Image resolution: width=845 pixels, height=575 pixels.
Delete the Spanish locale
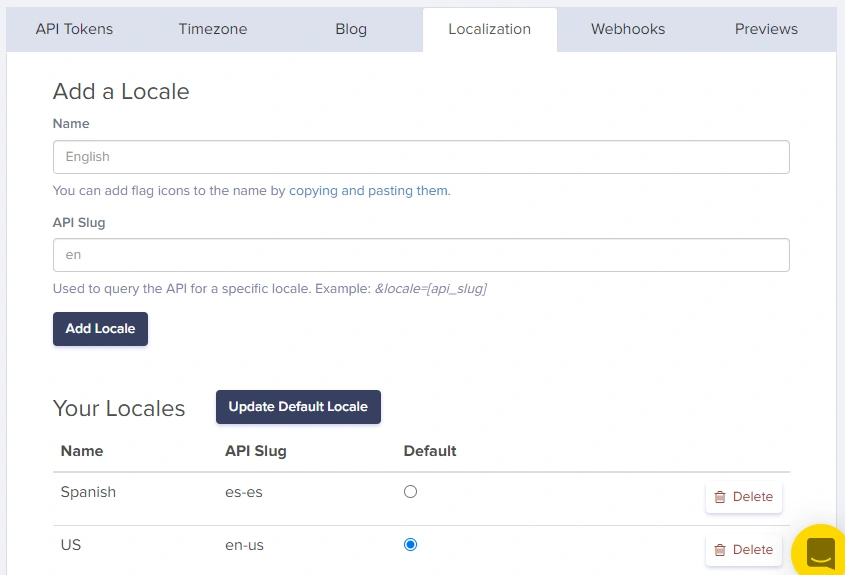tap(744, 497)
